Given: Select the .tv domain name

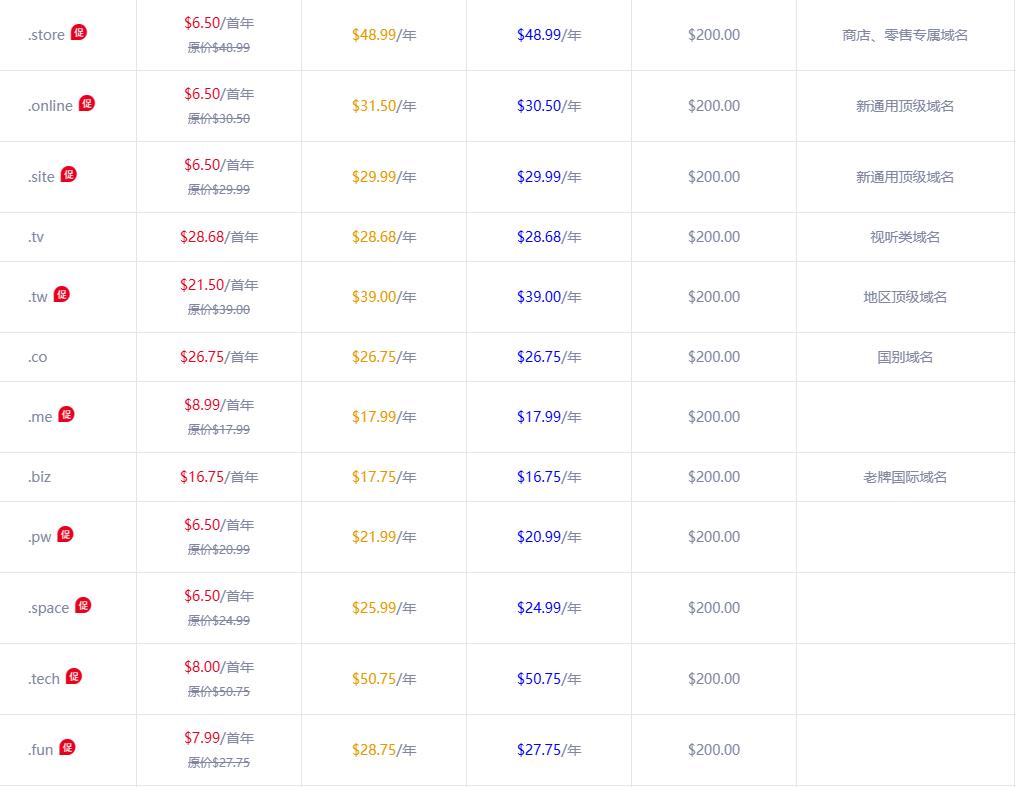Looking at the screenshot, I should (36, 237).
